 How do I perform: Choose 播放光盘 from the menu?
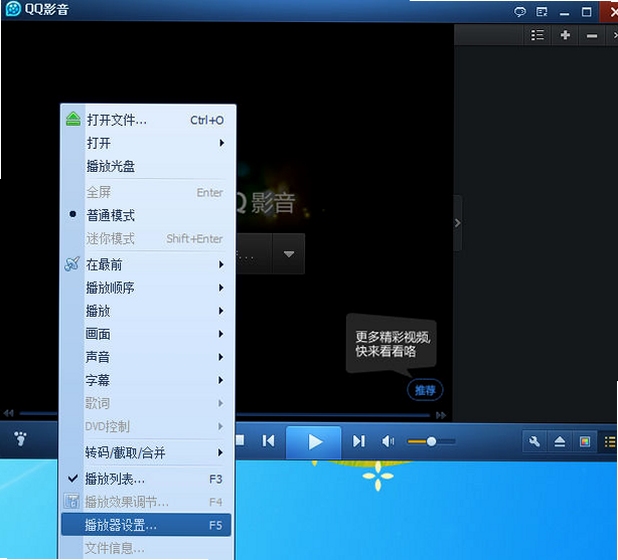[x=146, y=166]
